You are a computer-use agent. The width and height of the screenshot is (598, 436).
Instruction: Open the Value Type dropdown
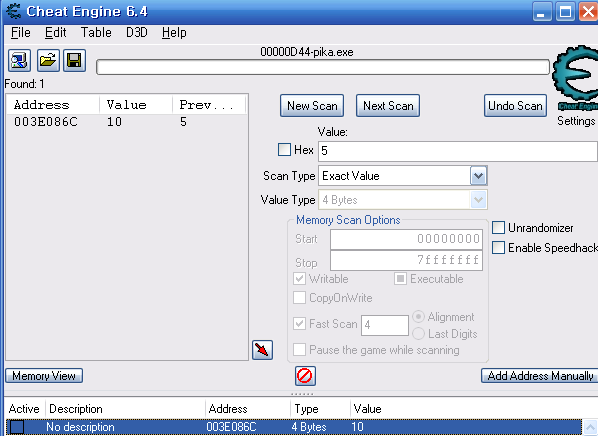click(x=479, y=199)
